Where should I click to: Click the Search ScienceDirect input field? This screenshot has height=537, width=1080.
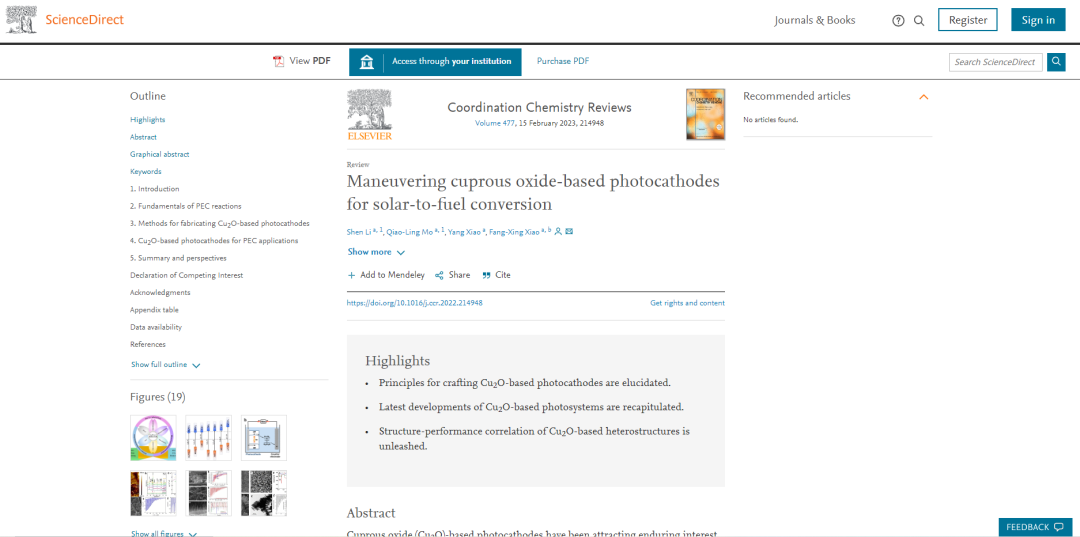995,62
